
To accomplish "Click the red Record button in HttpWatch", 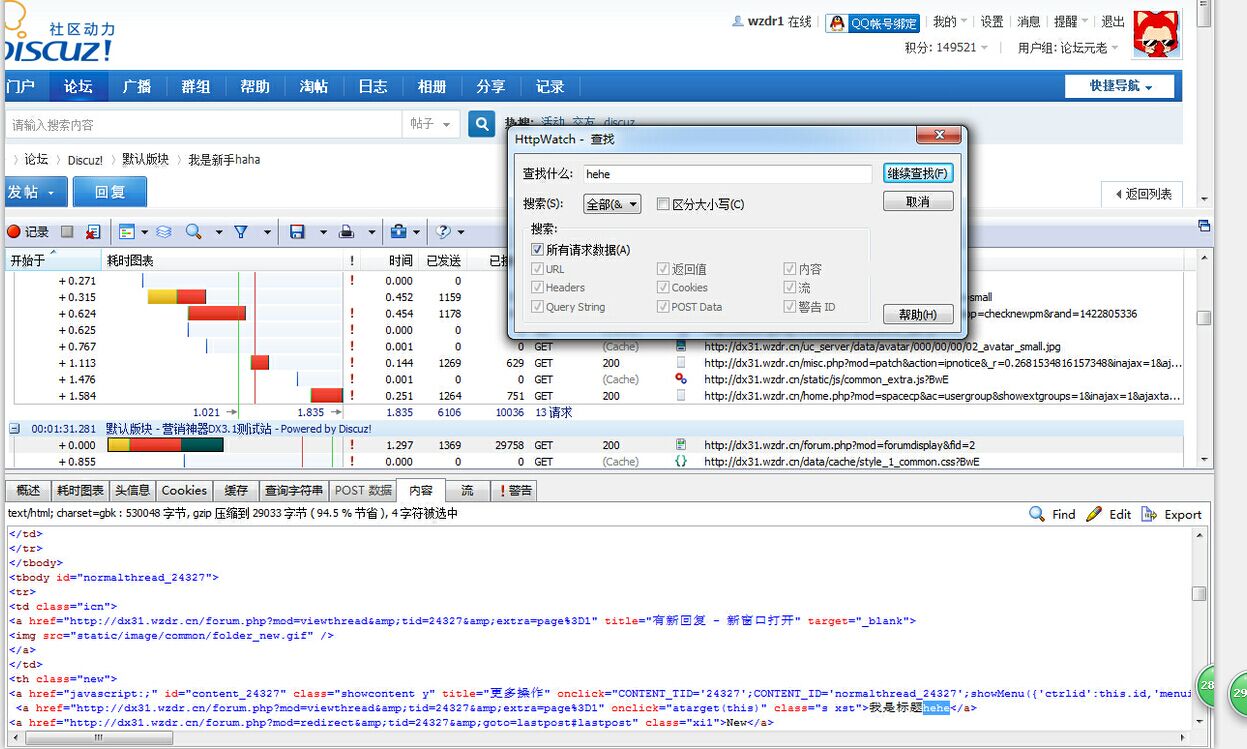I will coord(28,232).
